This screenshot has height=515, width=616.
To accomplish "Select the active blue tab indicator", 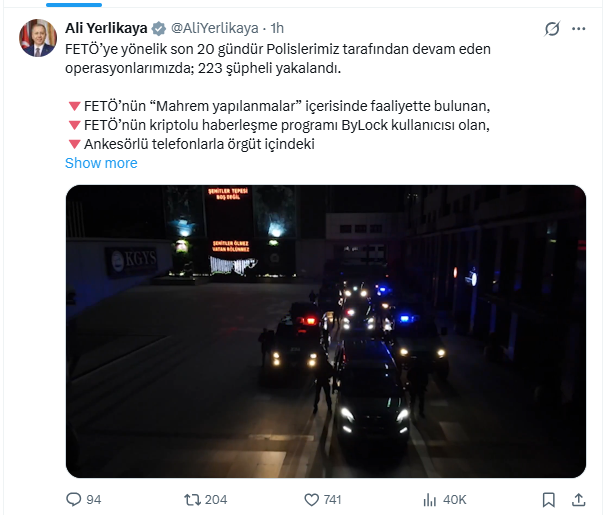I will pyautogui.click(x=74, y=5).
